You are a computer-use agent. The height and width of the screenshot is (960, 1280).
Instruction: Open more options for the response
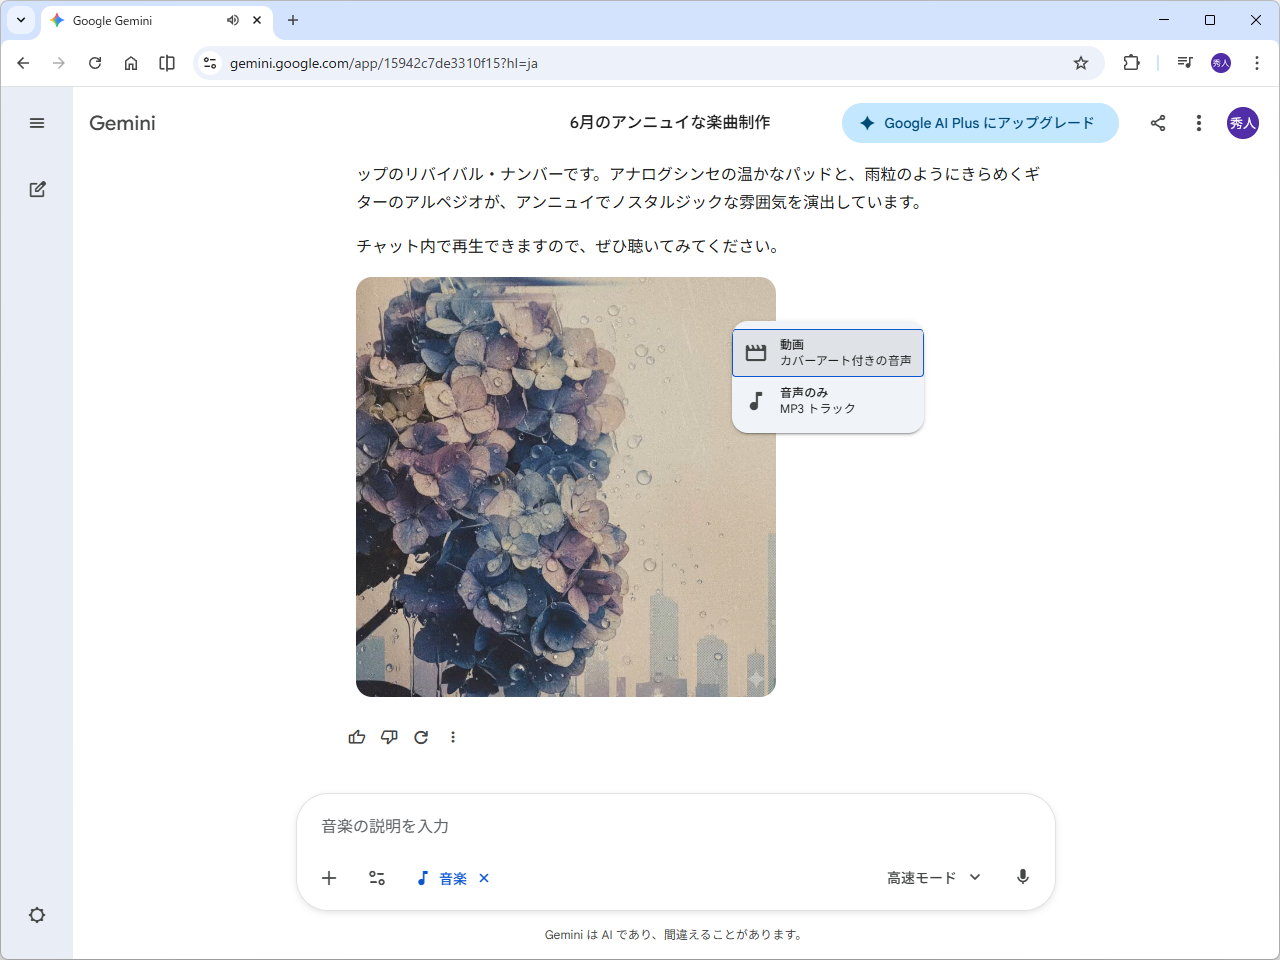453,737
